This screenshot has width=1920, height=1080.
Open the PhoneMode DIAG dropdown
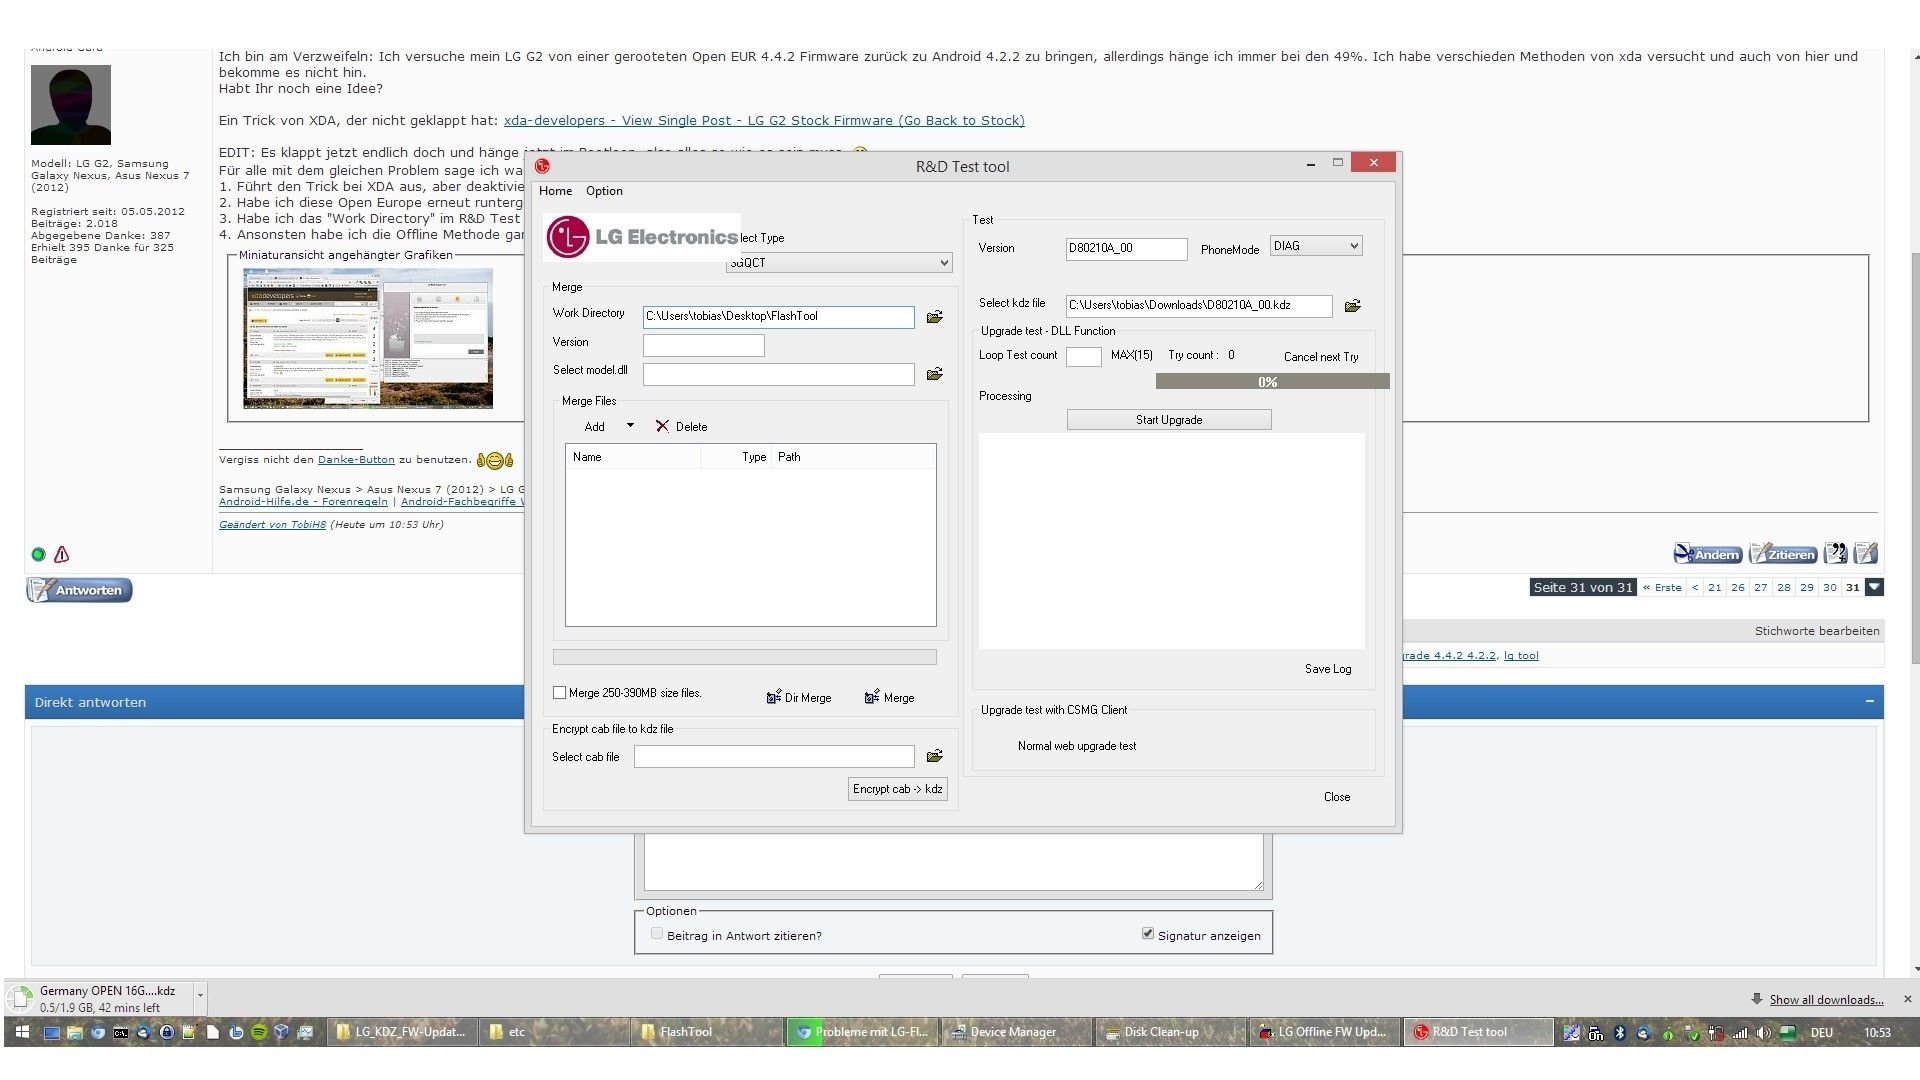tap(1316, 246)
